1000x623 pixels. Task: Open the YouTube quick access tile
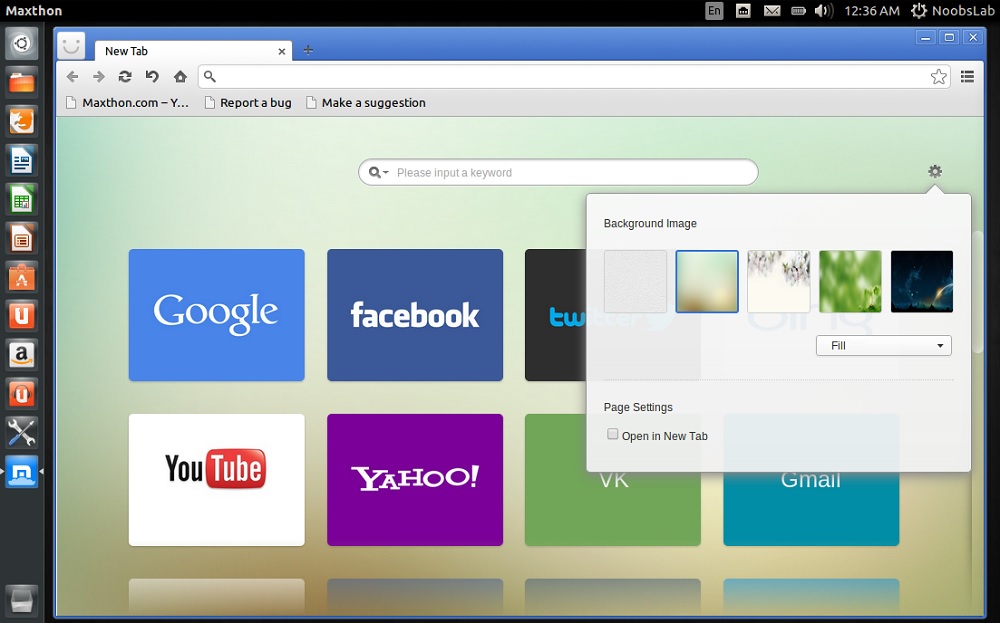tap(217, 480)
